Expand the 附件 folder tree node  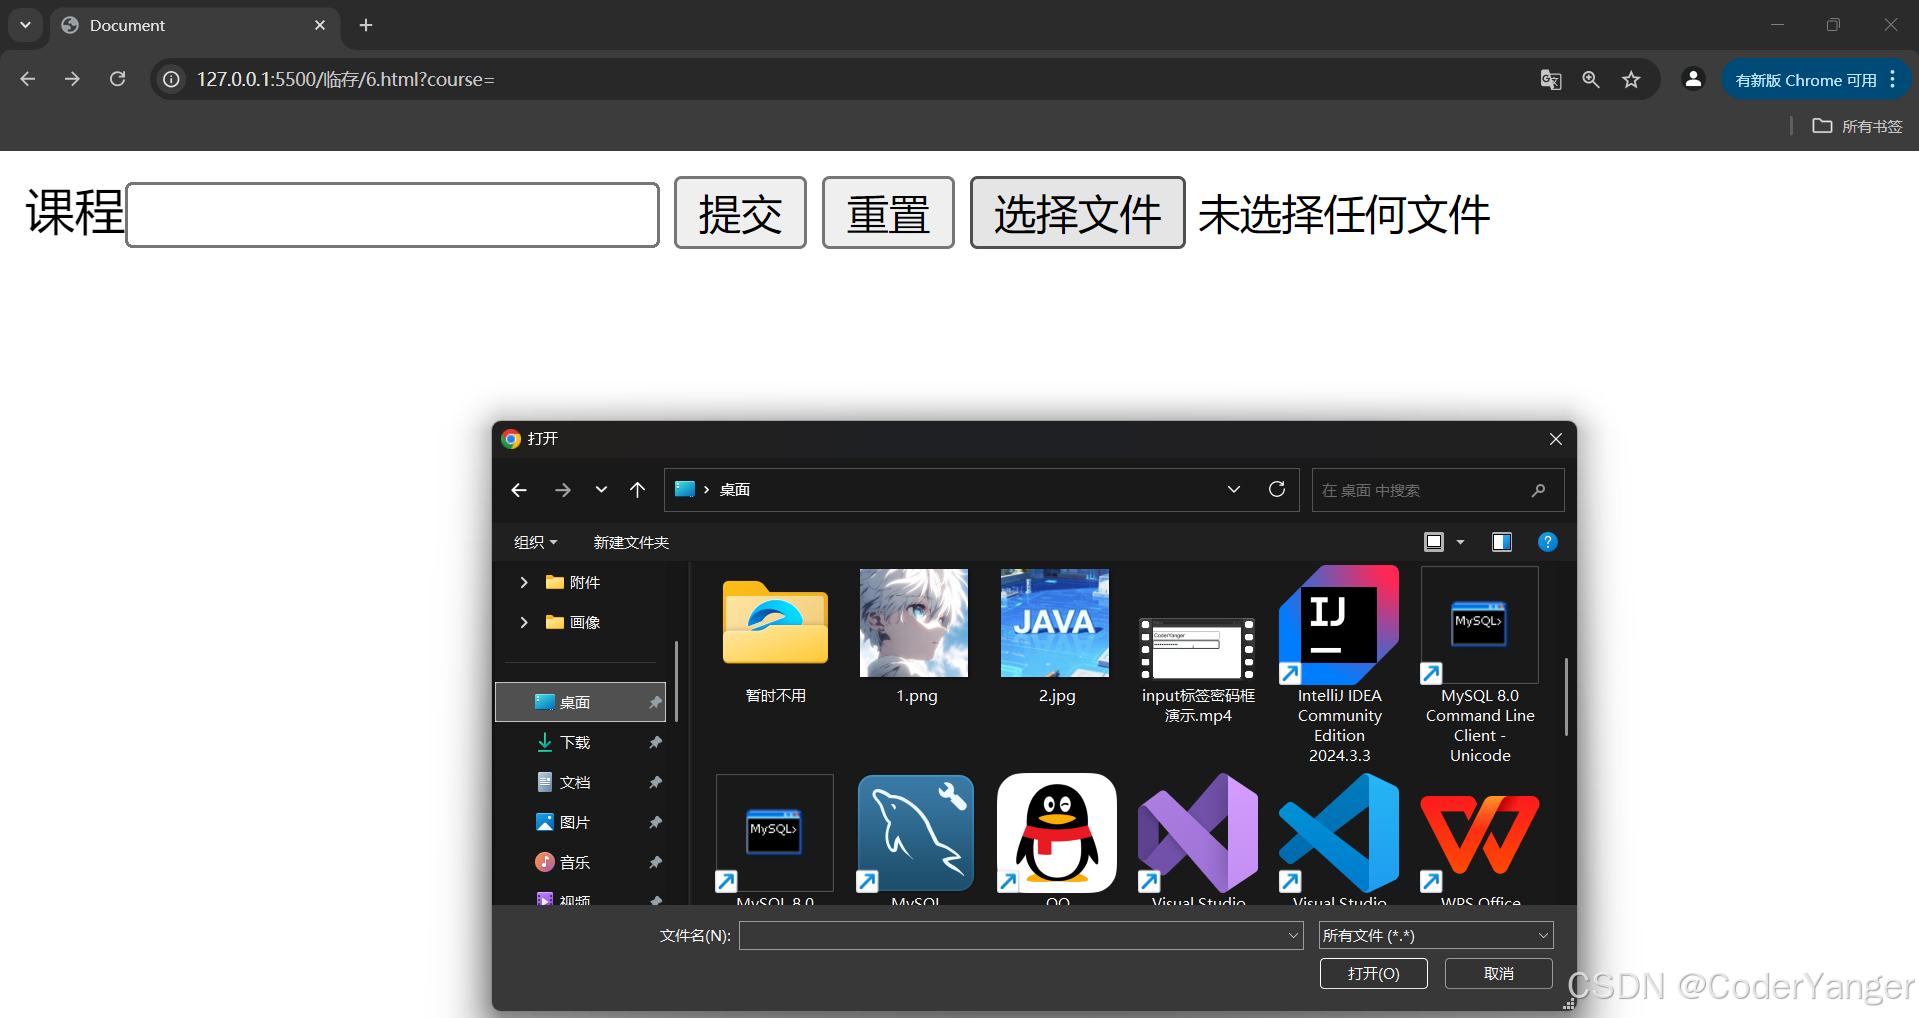click(524, 582)
